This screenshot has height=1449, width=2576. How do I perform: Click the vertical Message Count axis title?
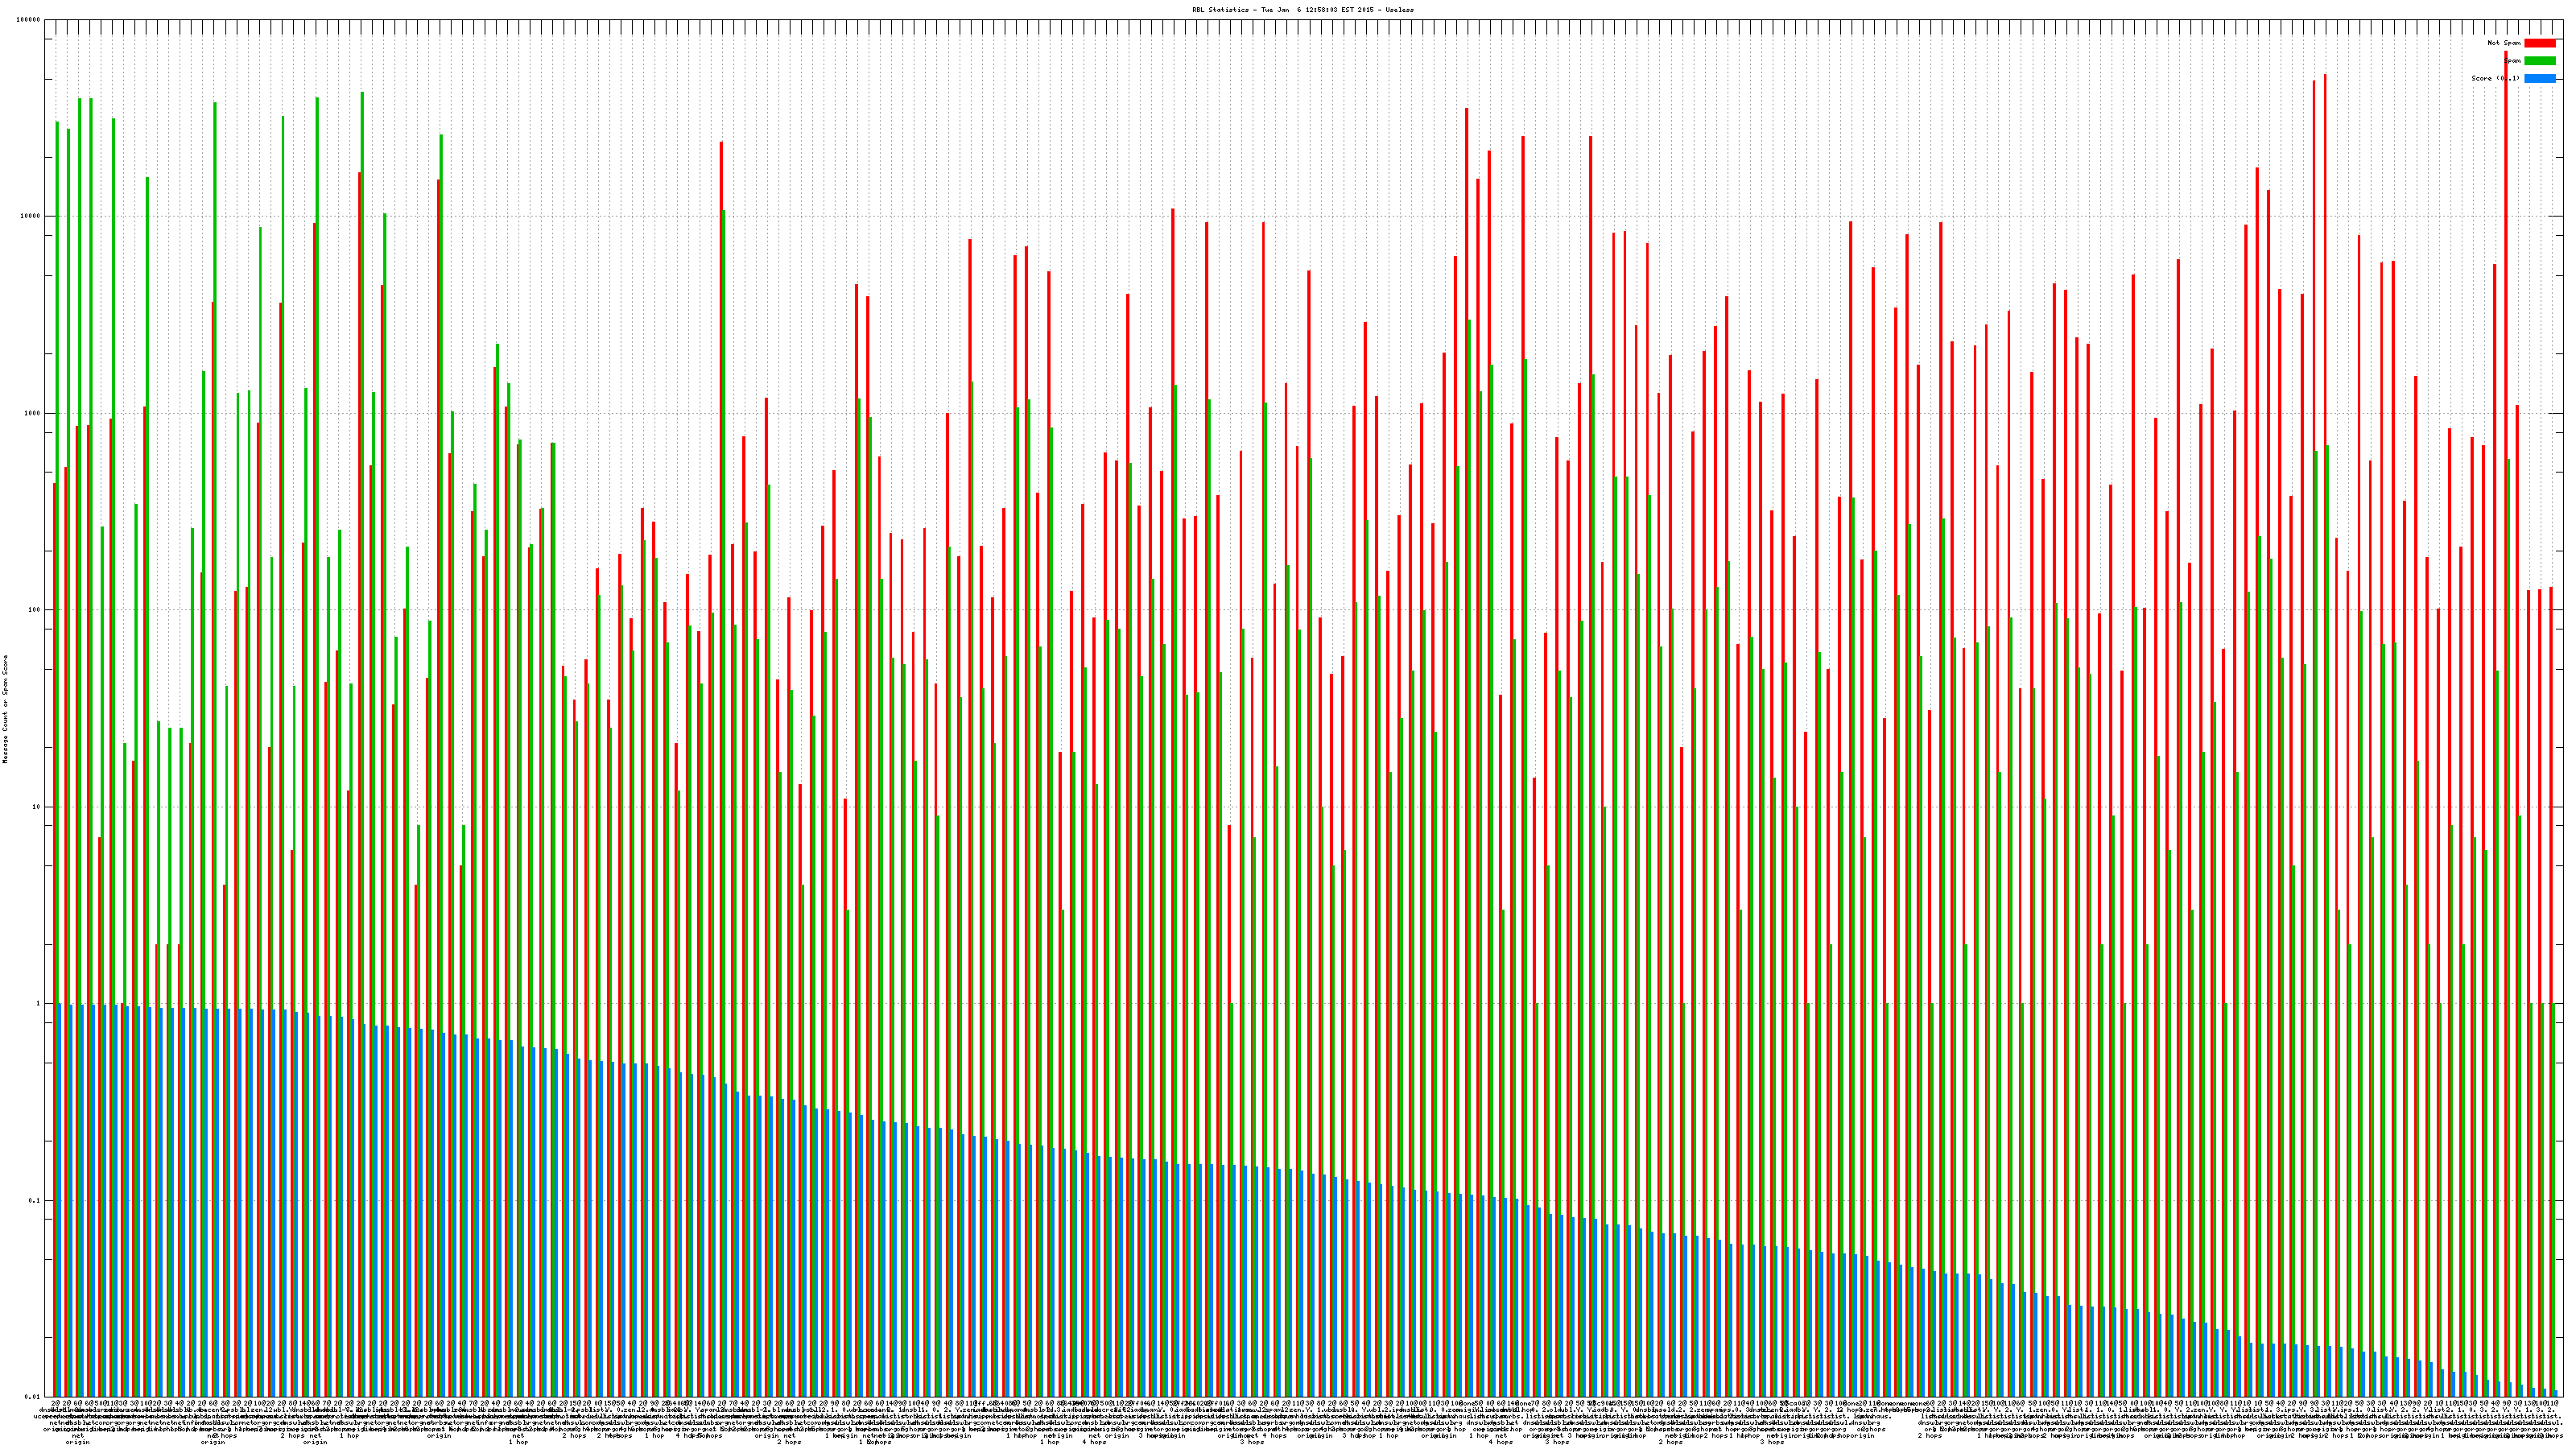5,709
